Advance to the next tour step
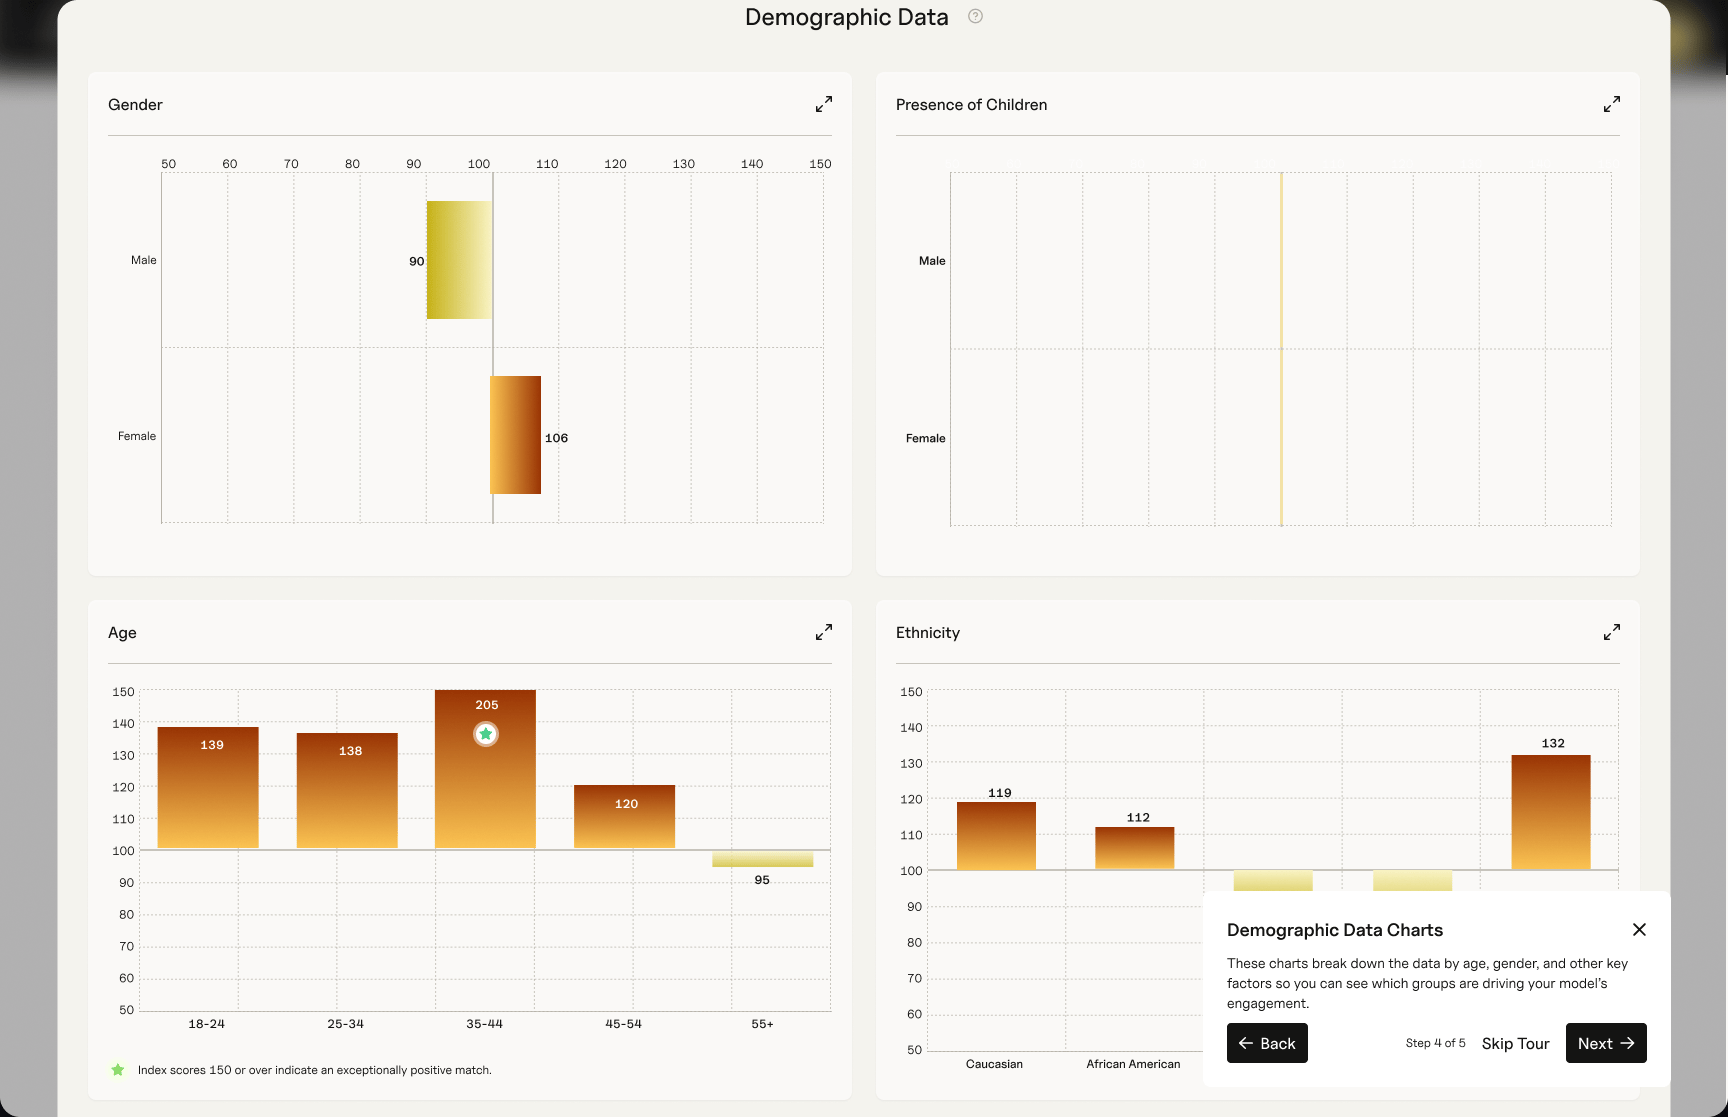Viewport: 1728px width, 1117px height. point(1606,1043)
